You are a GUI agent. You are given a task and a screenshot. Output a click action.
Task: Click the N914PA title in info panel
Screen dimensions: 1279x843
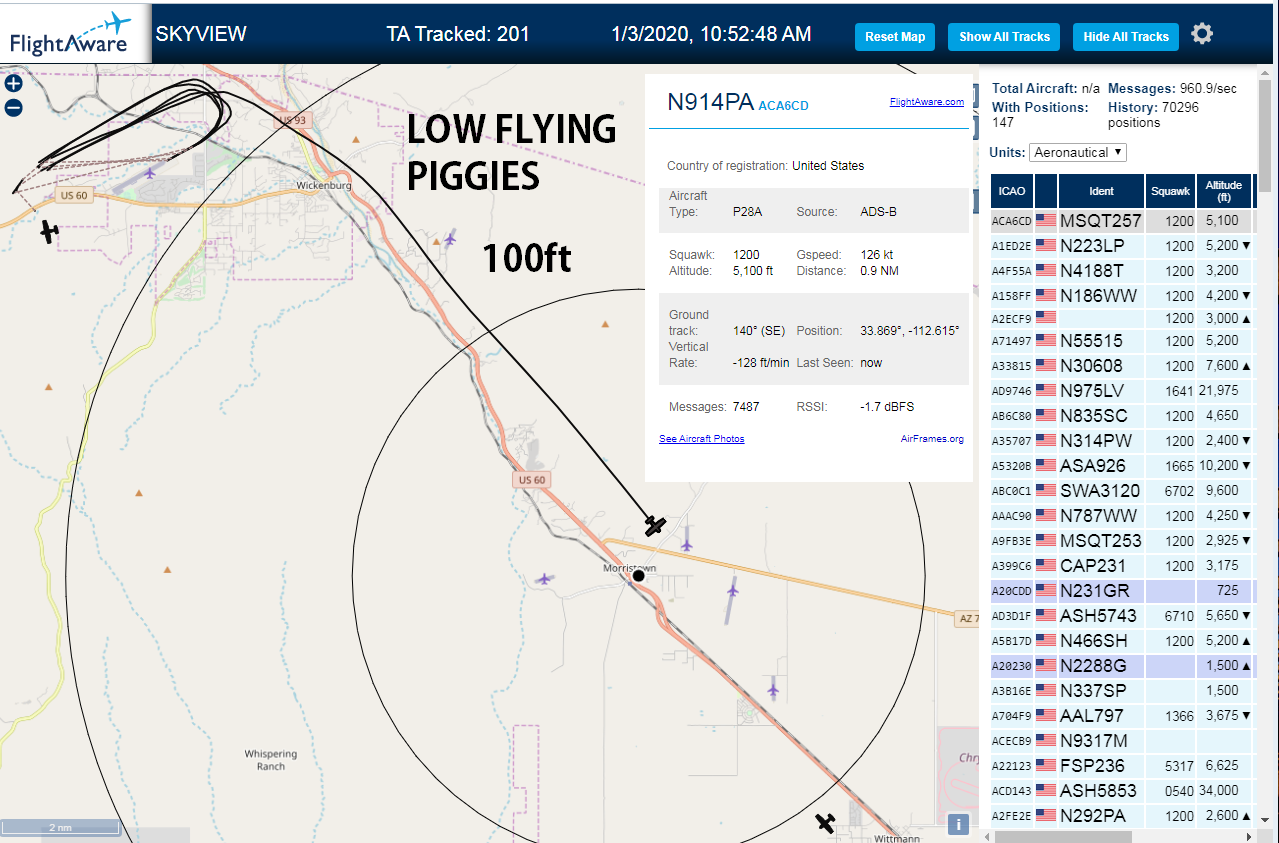[710, 101]
